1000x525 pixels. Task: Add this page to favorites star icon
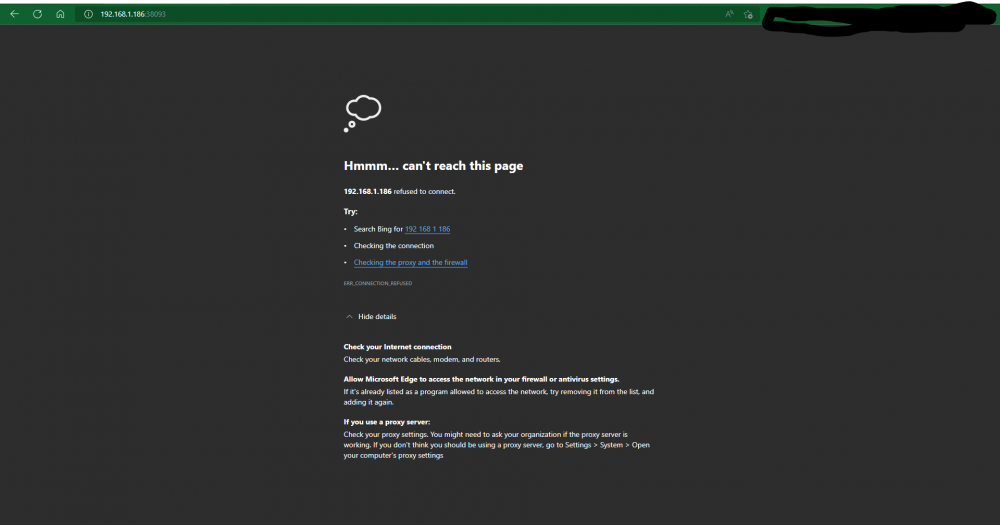click(x=748, y=14)
